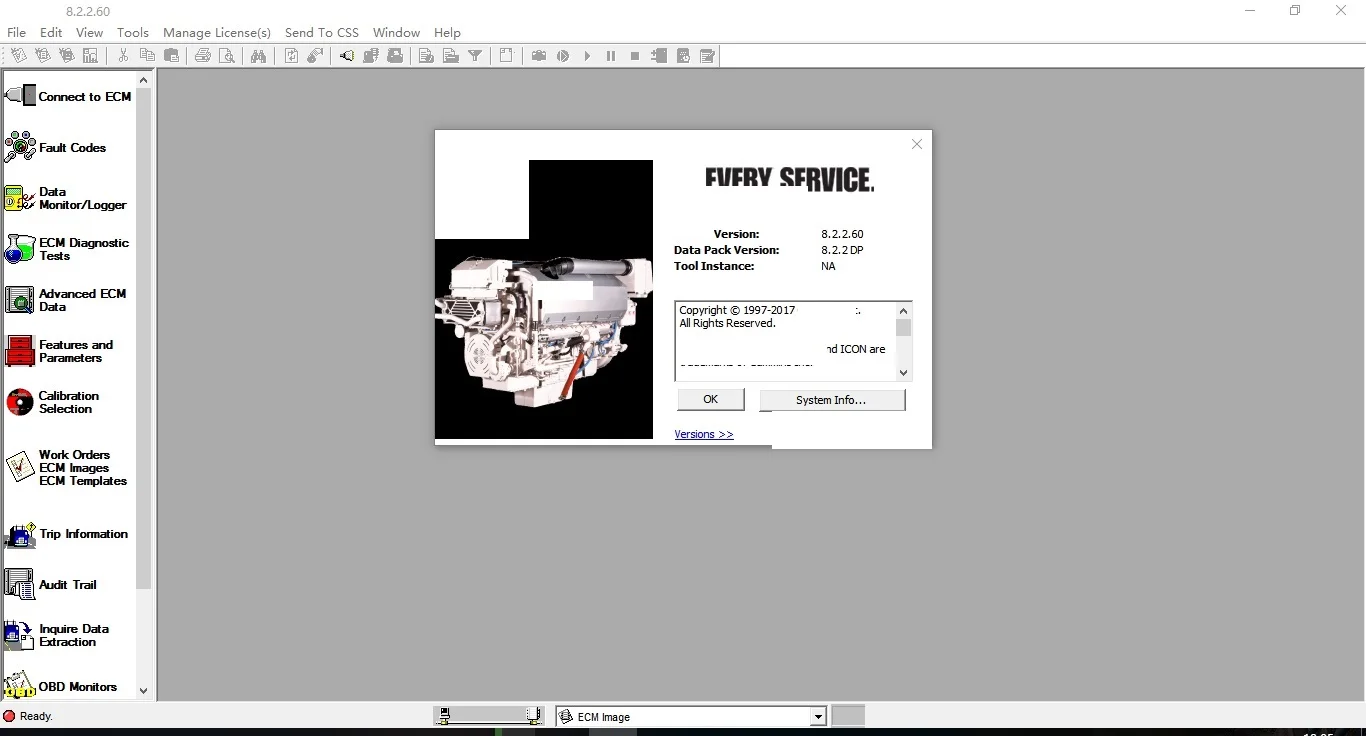This screenshot has width=1366, height=736.
Task: Click the Paste clipboard toolbar icon
Action: pyautogui.click(x=171, y=56)
